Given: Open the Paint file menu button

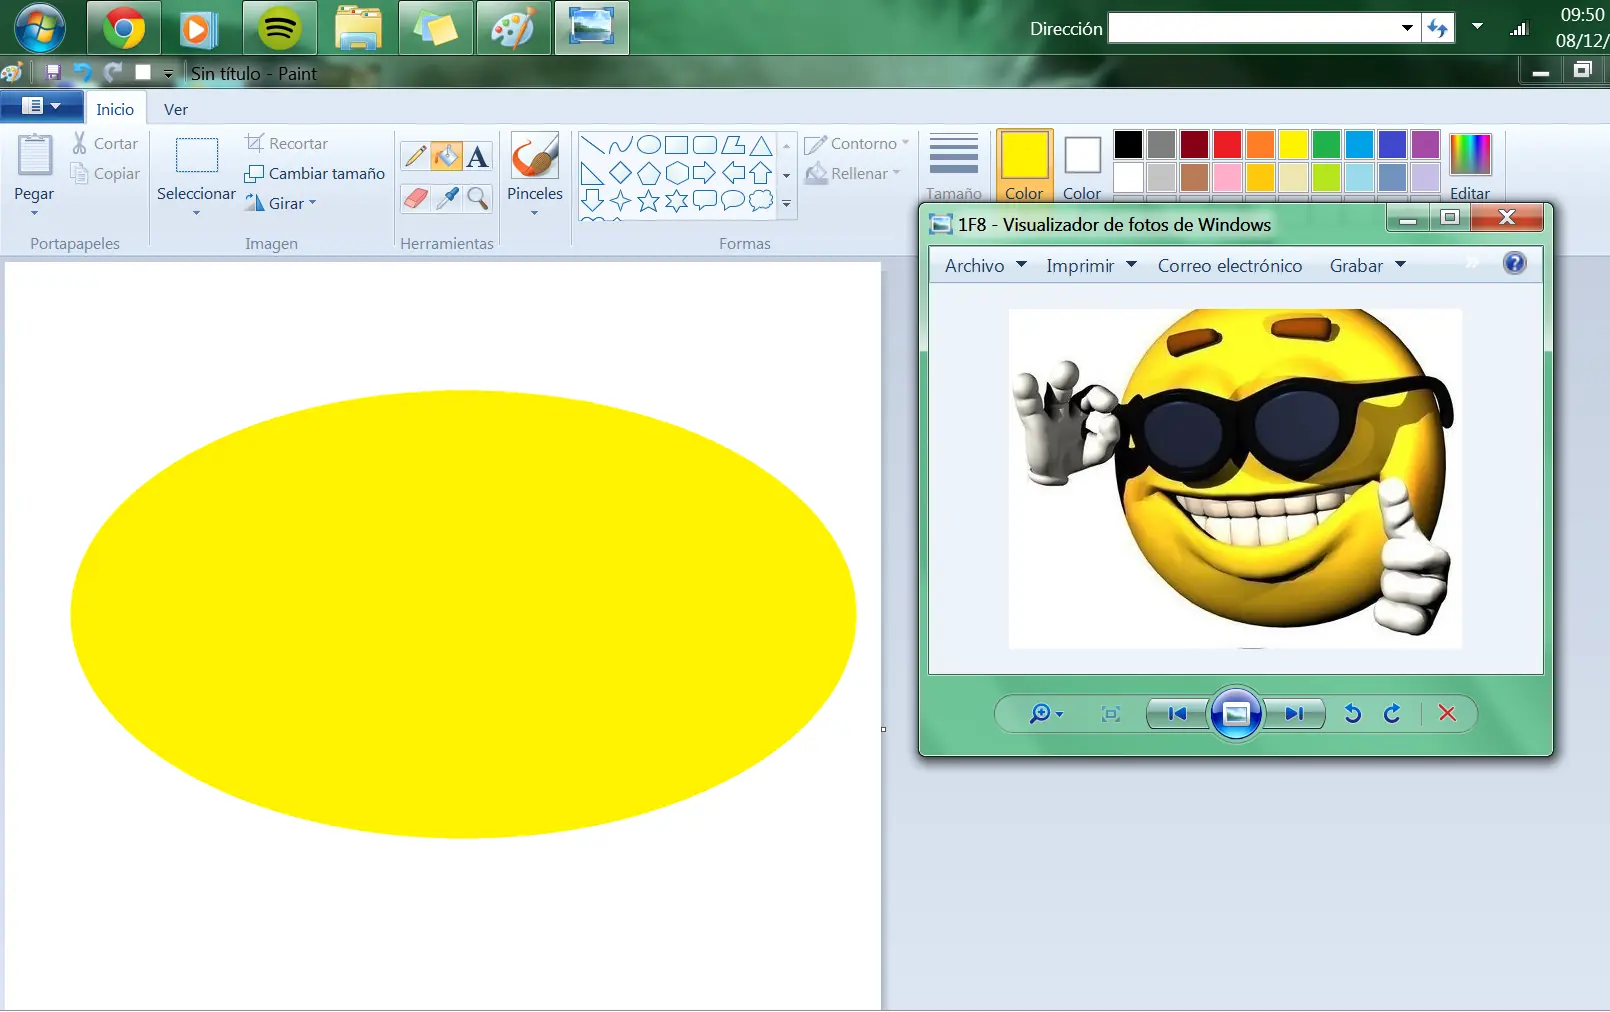Looking at the screenshot, I should tap(41, 106).
